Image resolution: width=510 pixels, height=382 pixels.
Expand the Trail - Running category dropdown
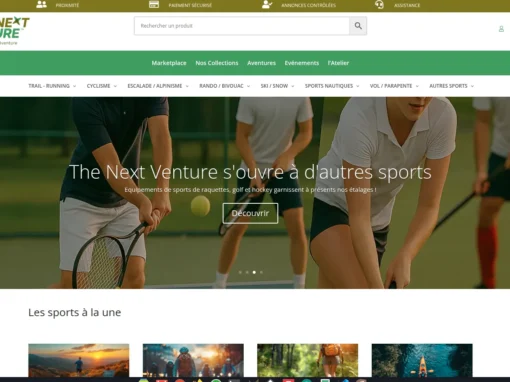click(x=52, y=86)
